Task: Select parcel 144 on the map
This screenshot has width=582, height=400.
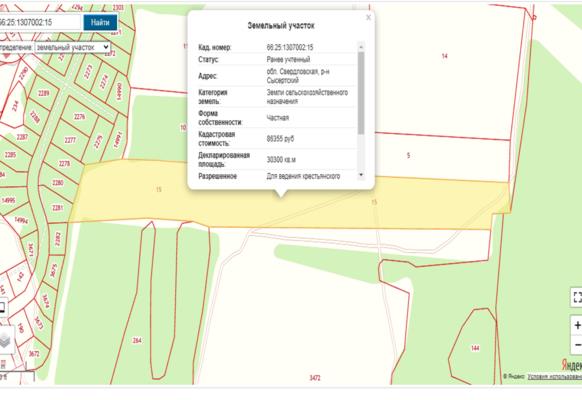Action: tap(475, 348)
